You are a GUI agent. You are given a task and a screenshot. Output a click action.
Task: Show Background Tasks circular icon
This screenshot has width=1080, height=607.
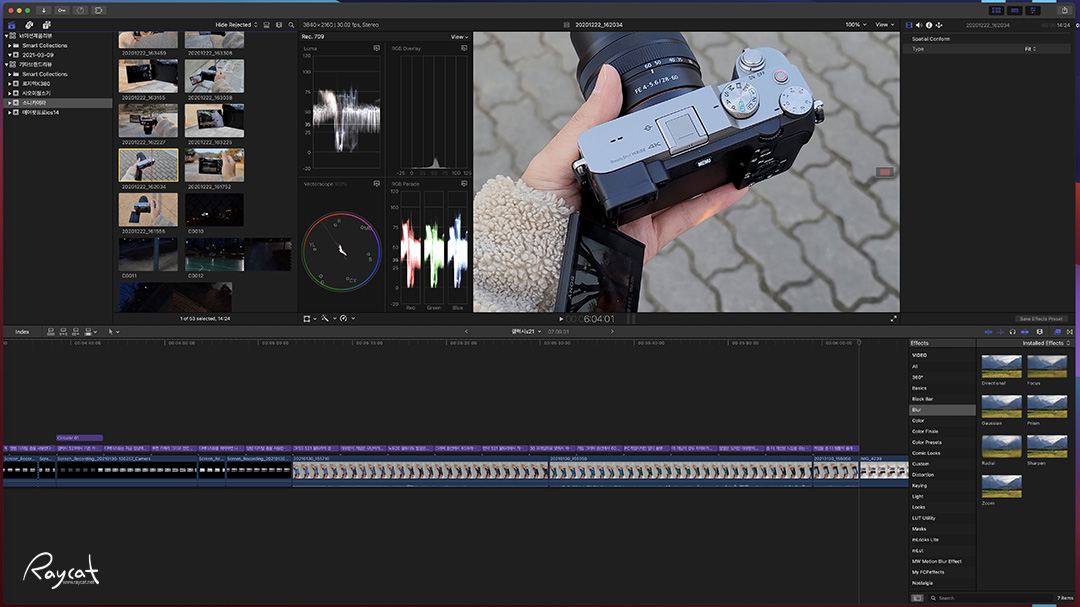point(81,10)
